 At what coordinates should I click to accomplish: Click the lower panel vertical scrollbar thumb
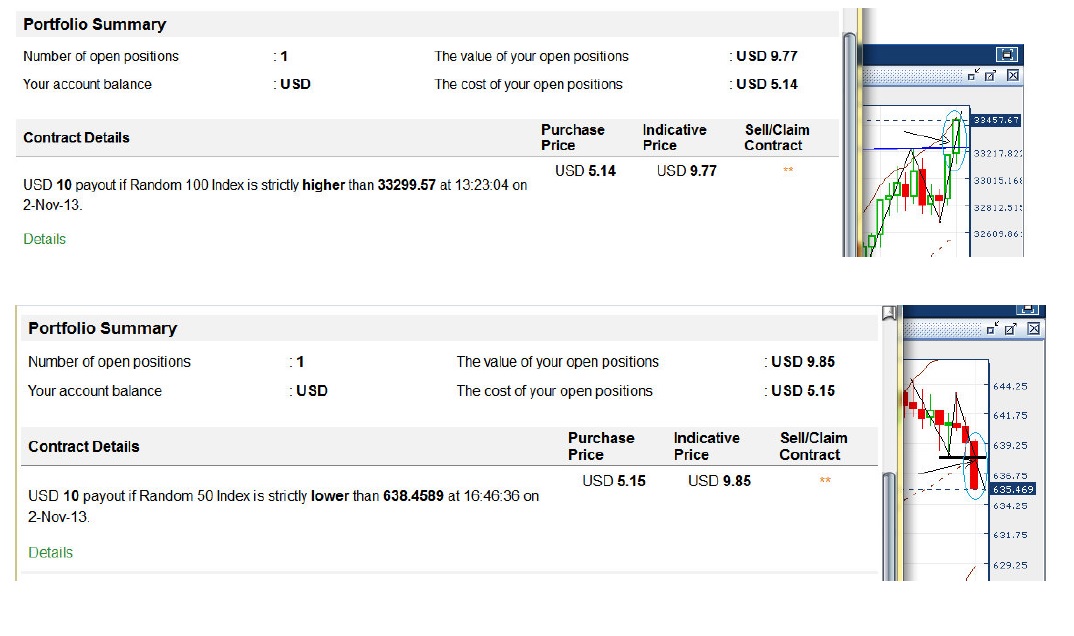889,526
